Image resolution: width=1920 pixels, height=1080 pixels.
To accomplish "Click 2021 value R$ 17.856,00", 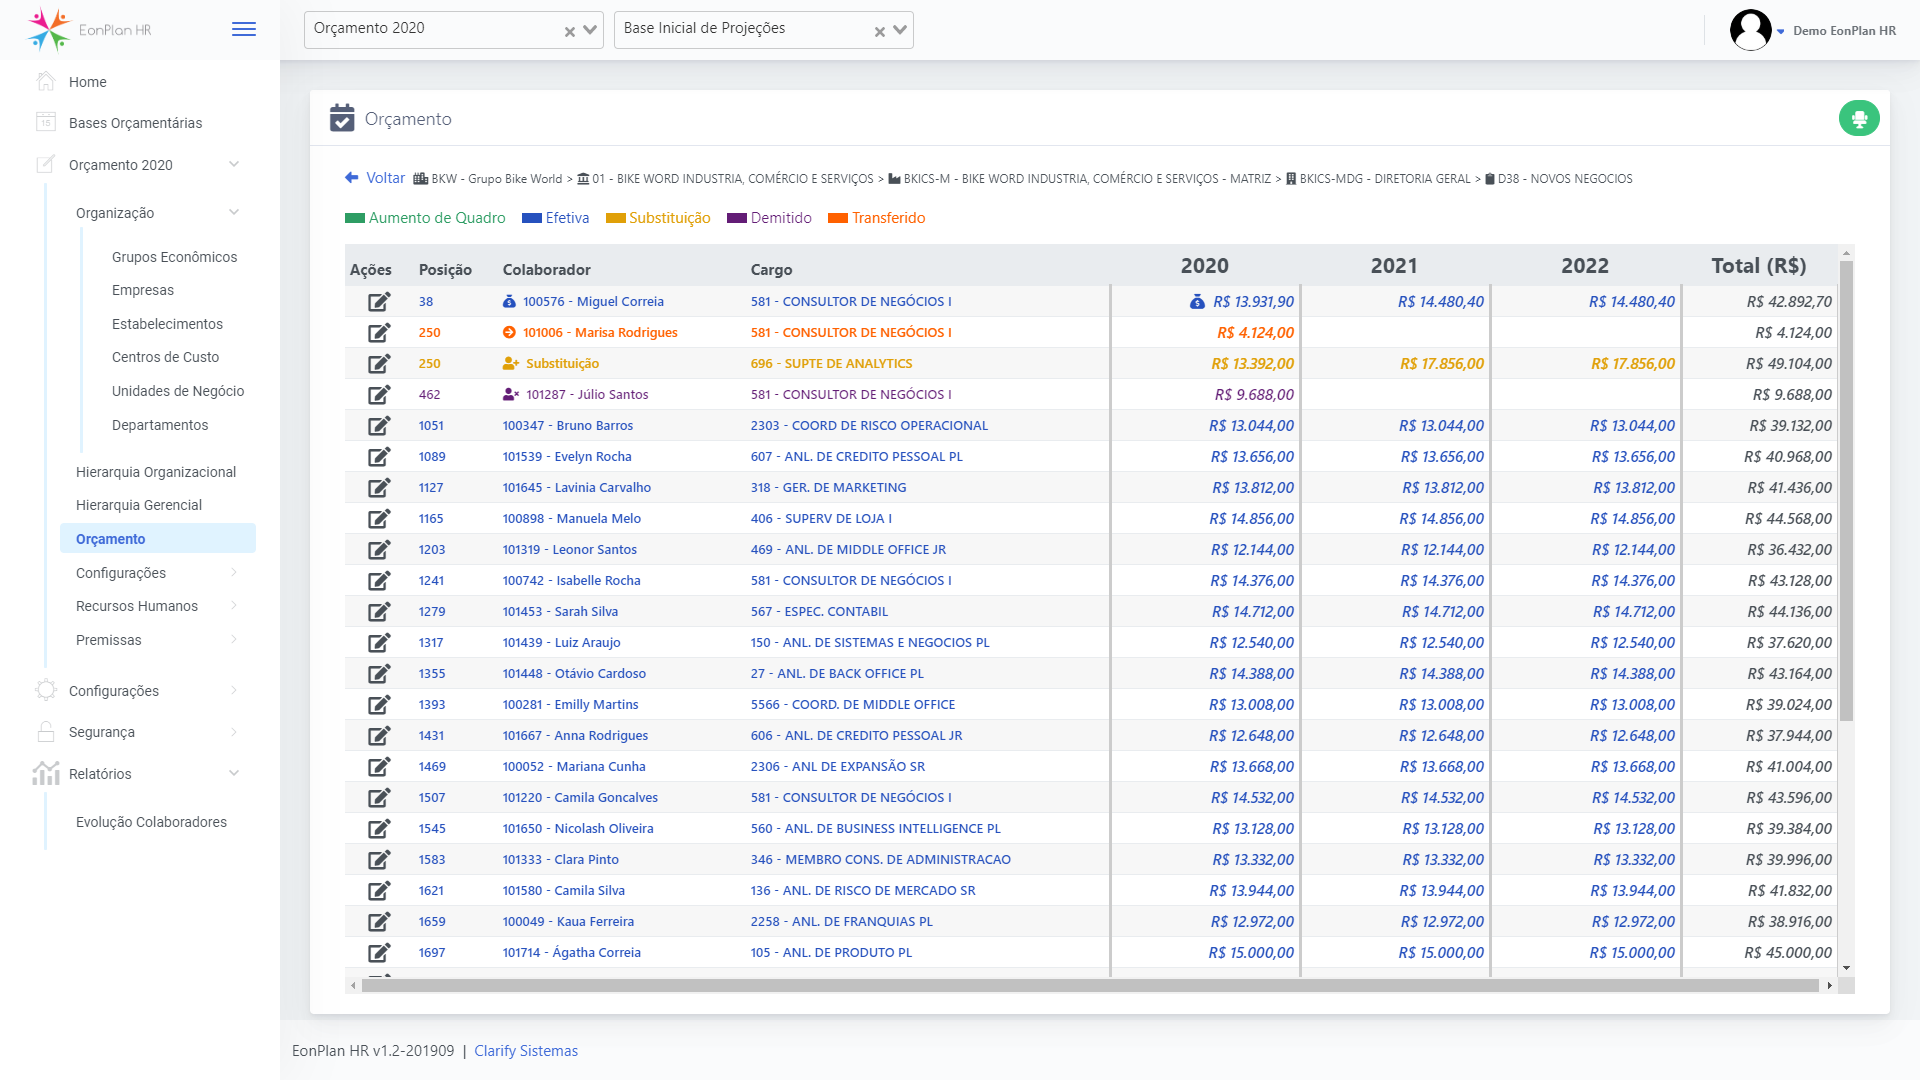I will click(x=1442, y=364).
